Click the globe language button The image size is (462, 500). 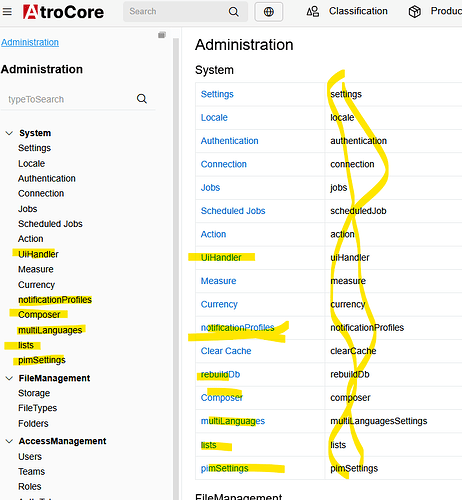click(269, 12)
